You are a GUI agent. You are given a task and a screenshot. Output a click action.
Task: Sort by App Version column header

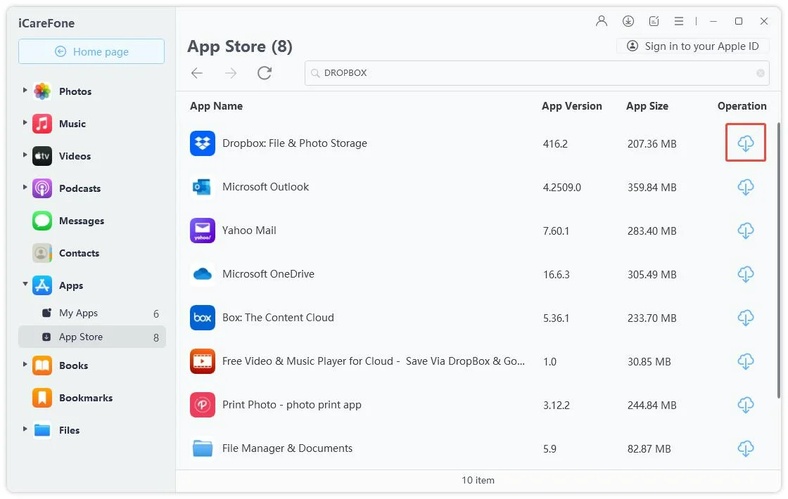point(571,106)
